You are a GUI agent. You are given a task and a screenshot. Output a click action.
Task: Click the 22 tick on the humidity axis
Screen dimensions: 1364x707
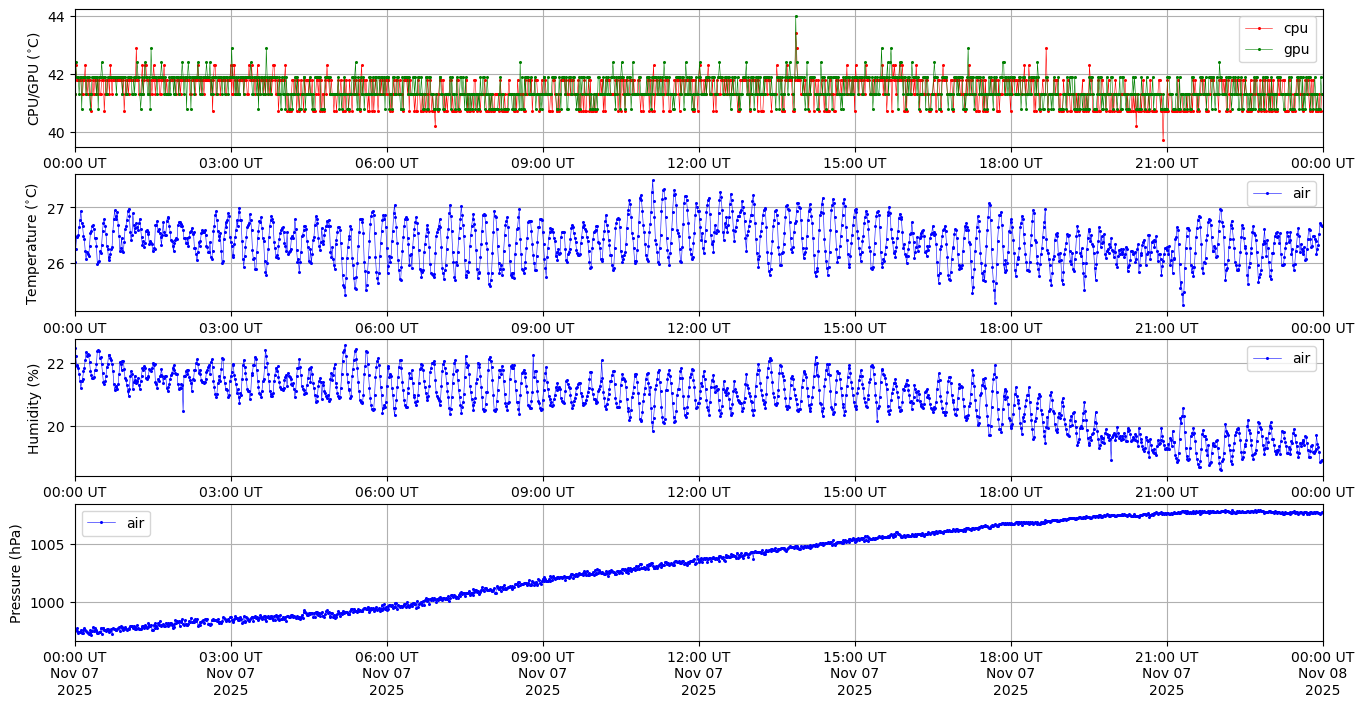pos(56,363)
